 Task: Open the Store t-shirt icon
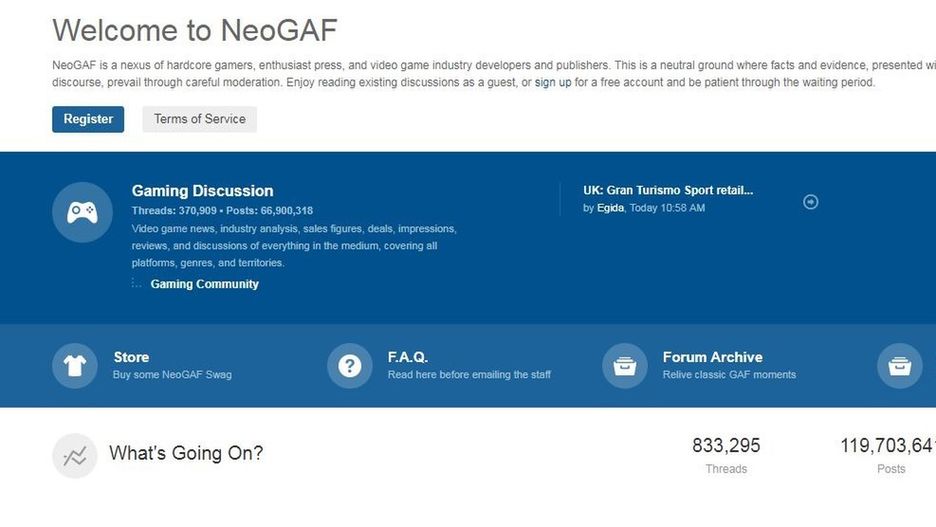[x=75, y=366]
